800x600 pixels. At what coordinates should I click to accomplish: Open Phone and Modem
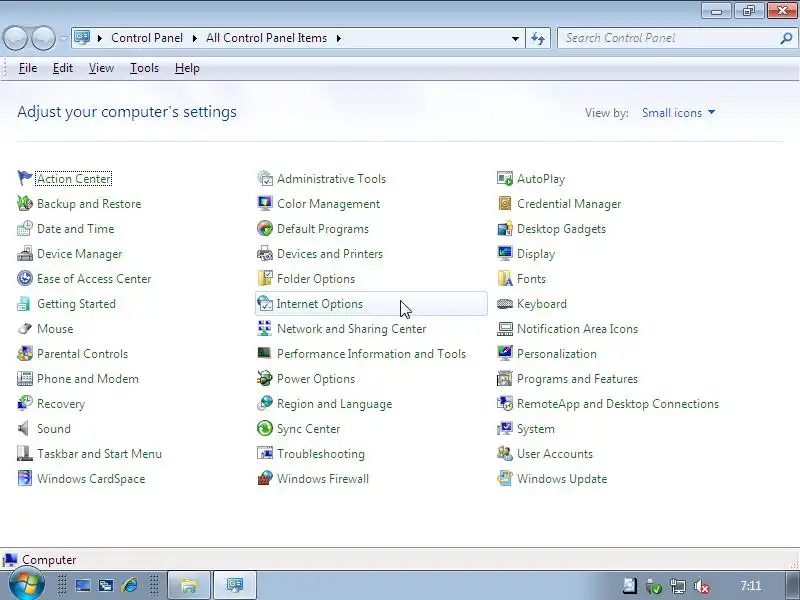pyautogui.click(x=88, y=379)
